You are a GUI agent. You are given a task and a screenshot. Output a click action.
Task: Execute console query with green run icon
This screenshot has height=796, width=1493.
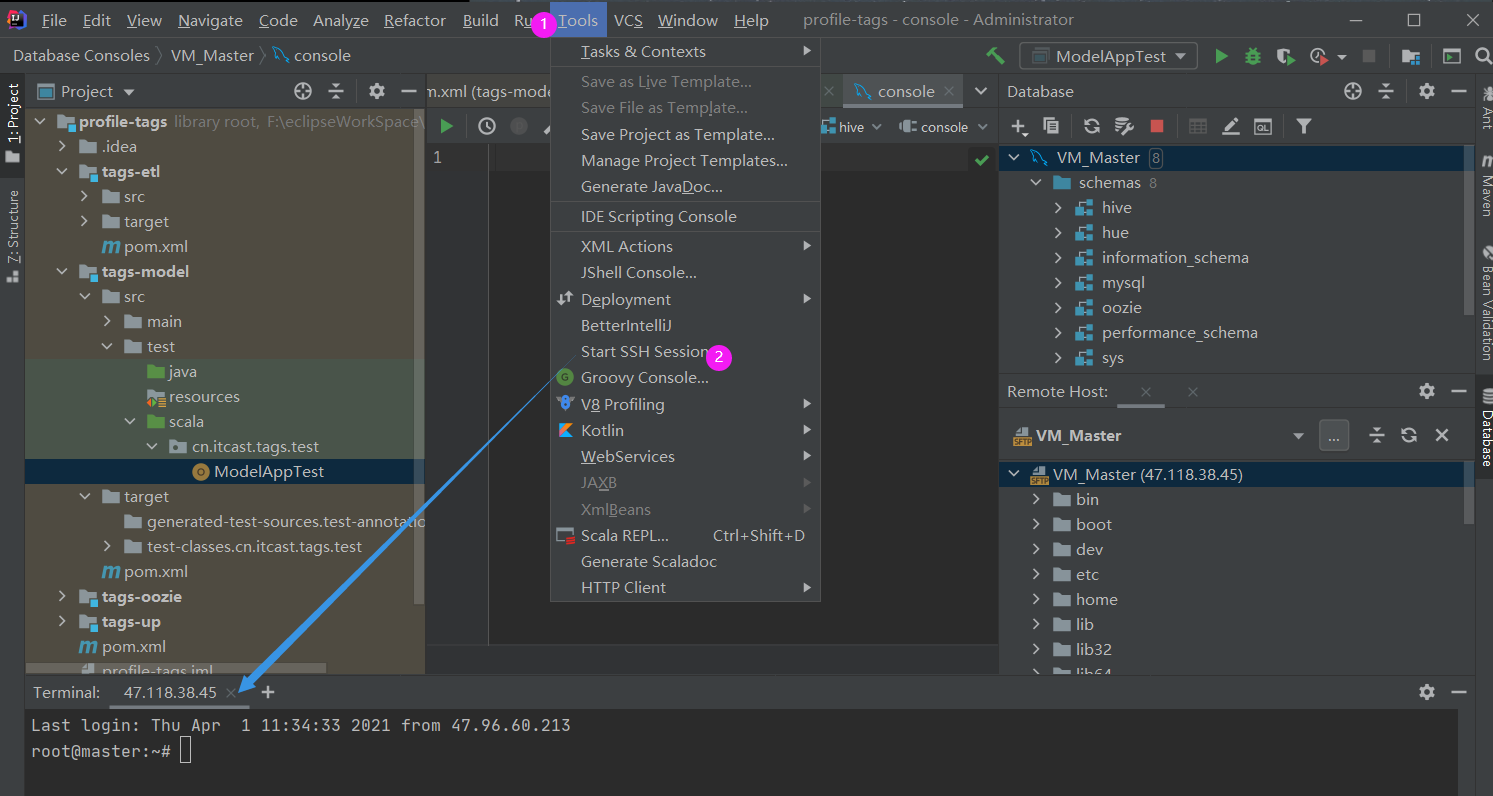447,126
